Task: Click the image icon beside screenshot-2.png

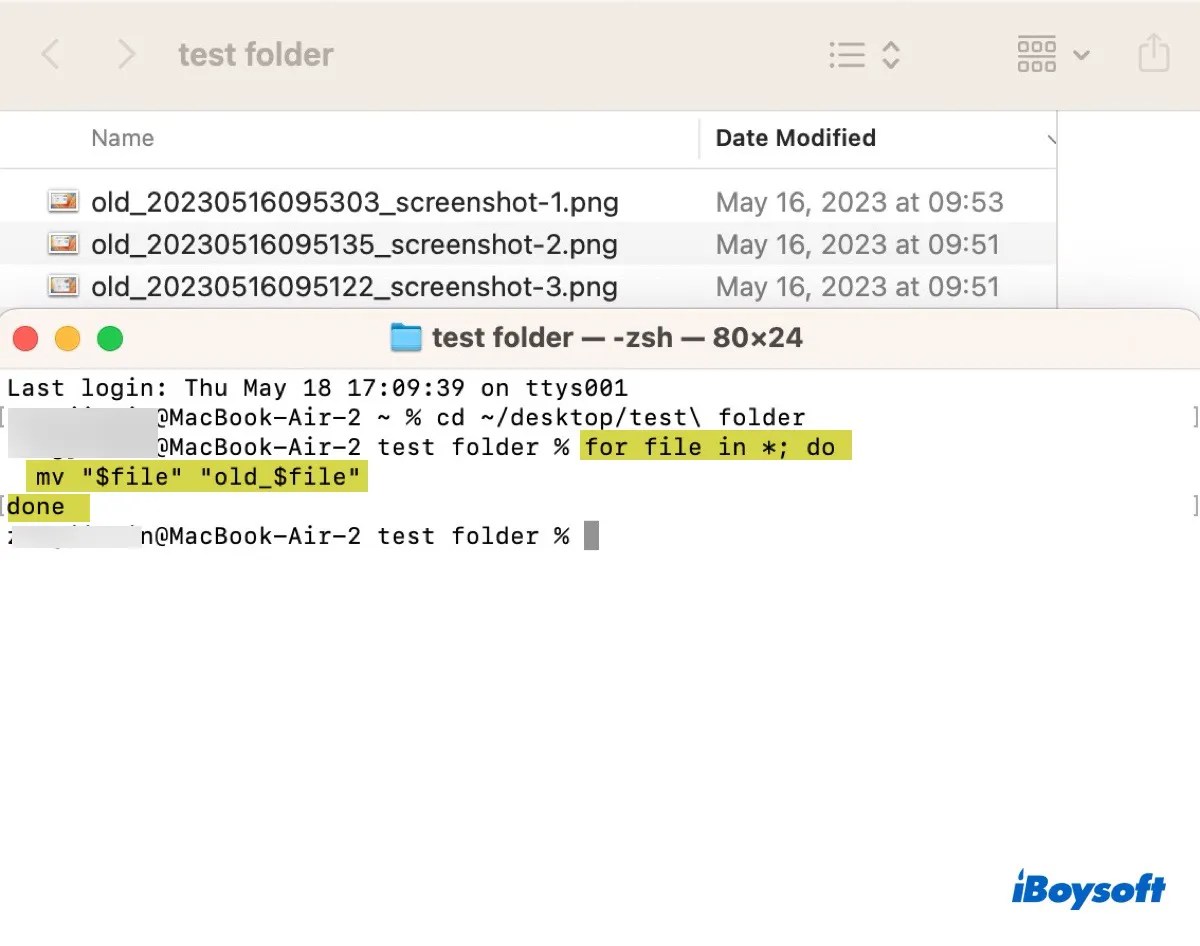Action: pos(62,244)
